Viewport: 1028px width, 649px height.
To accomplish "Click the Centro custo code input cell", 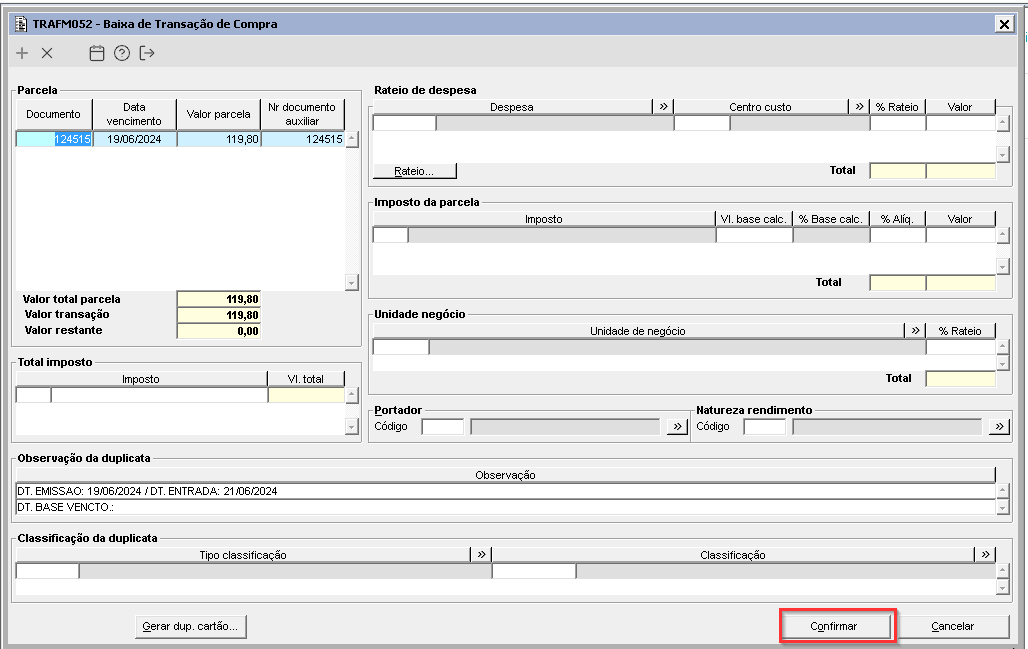I will [702, 123].
